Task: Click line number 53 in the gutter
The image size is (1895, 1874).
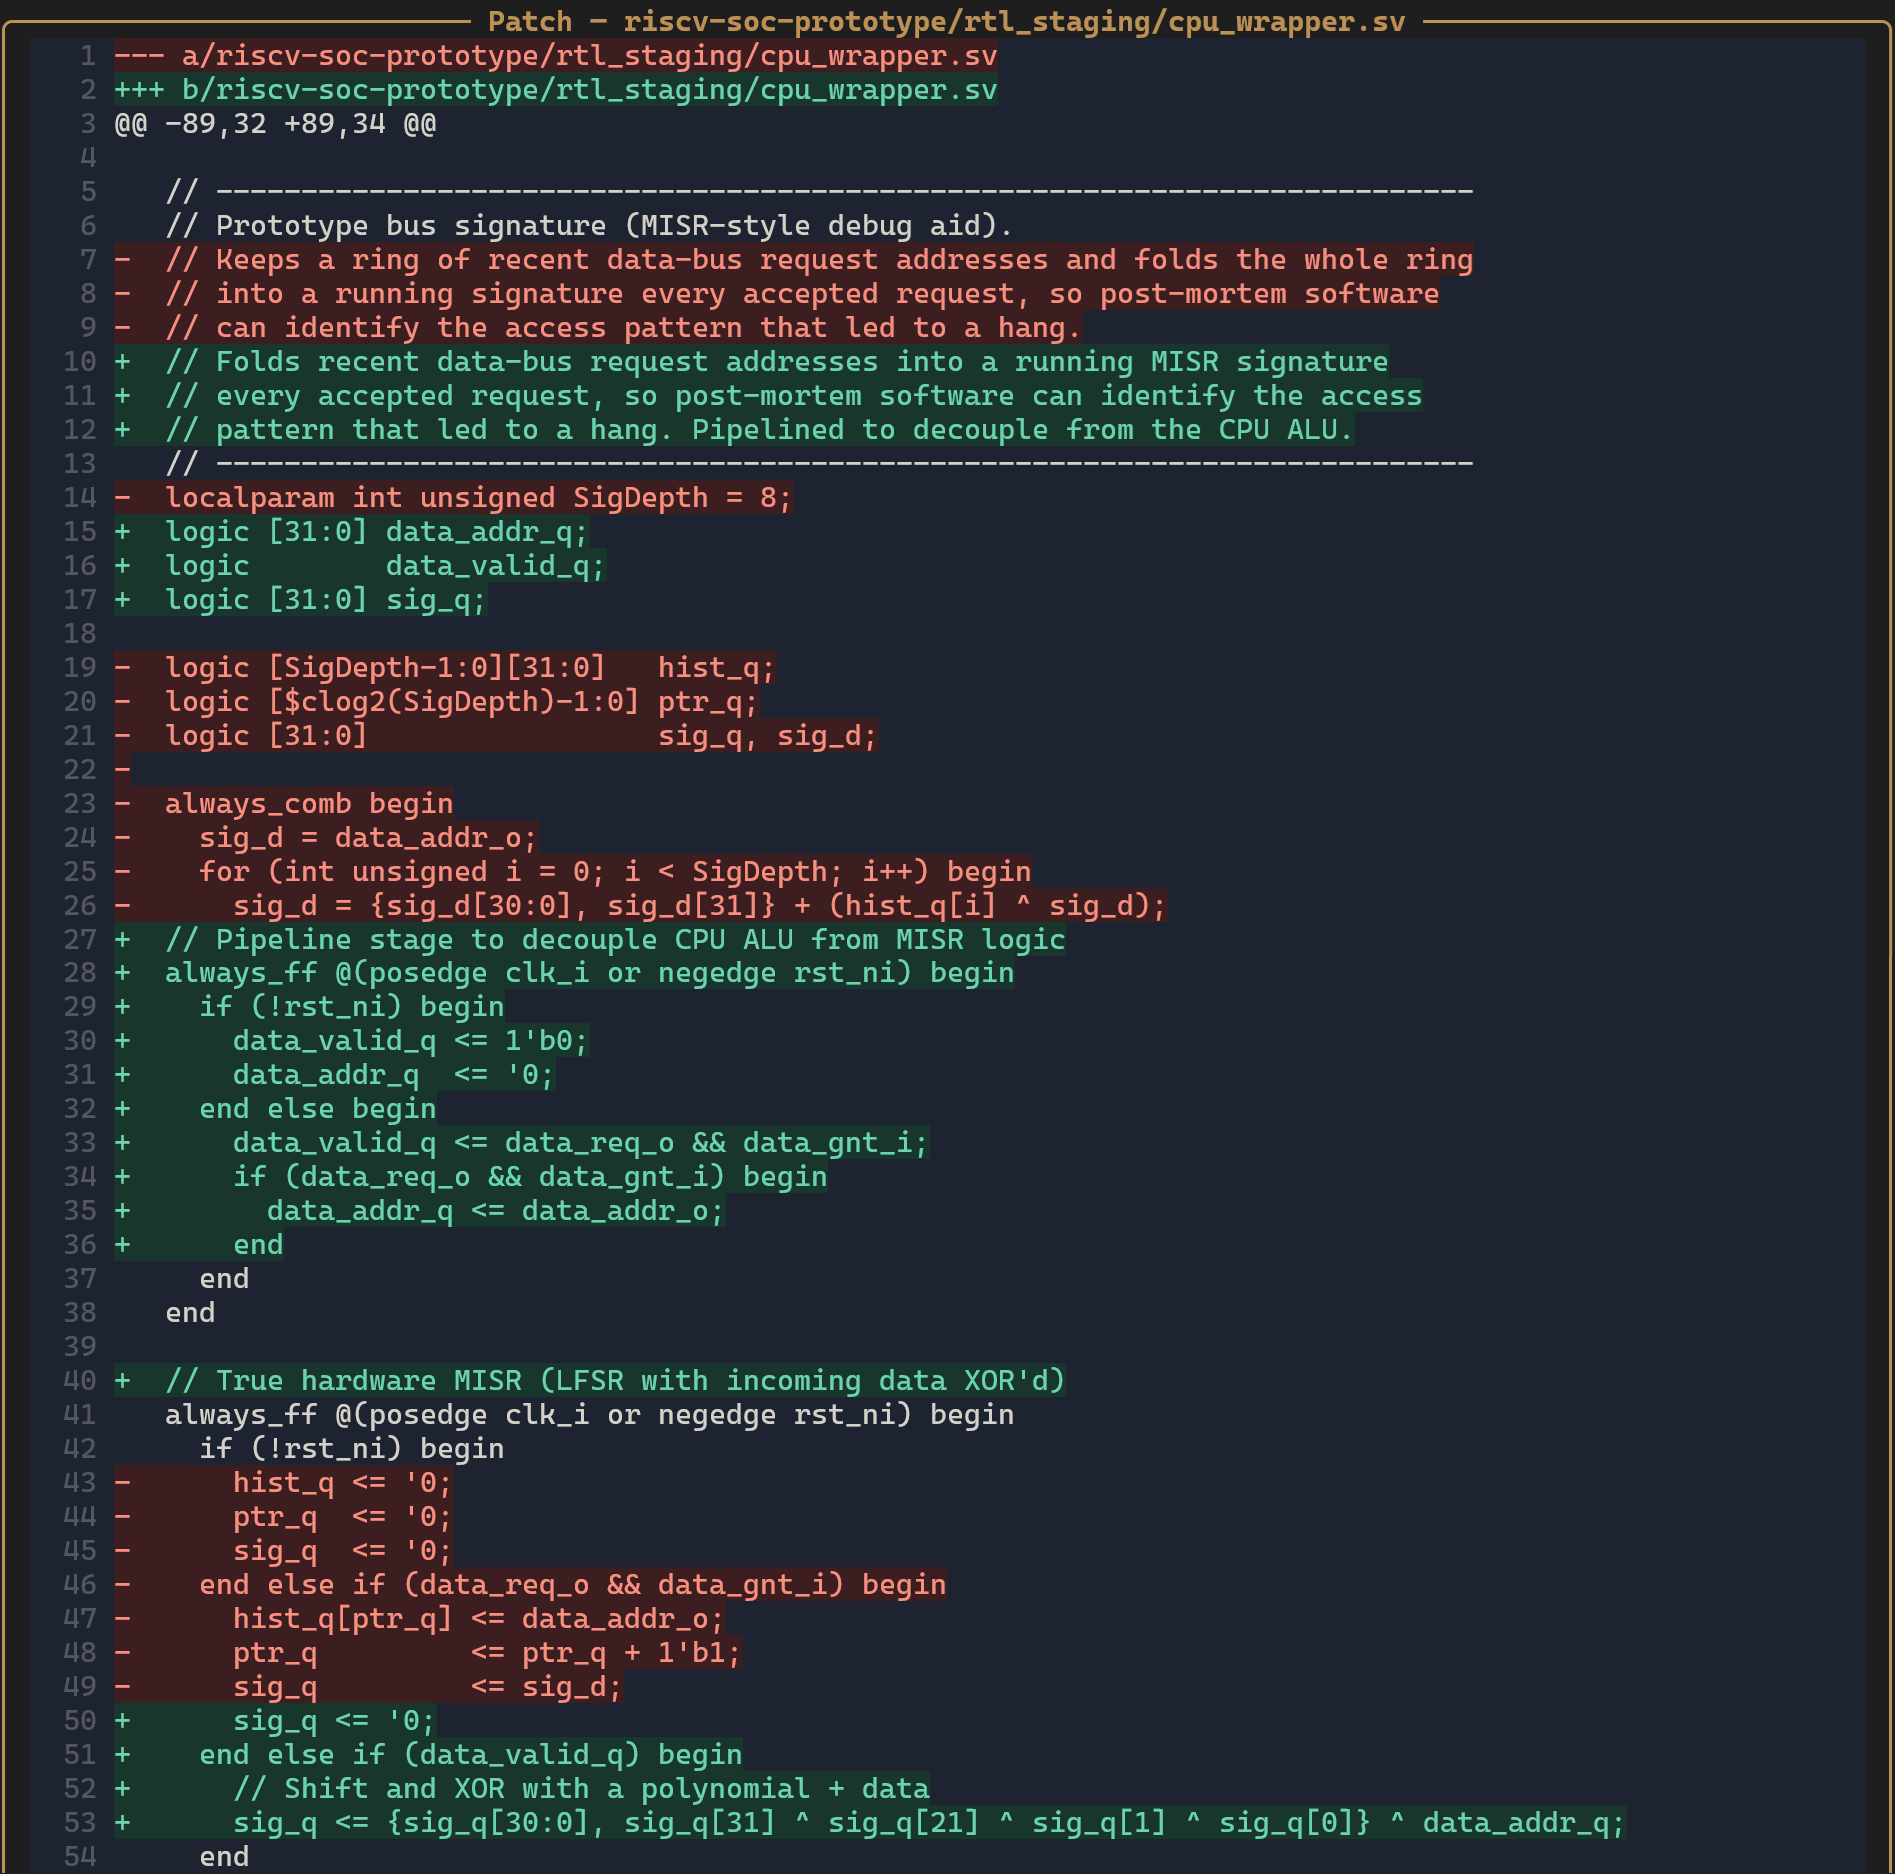Action: pos(80,1823)
